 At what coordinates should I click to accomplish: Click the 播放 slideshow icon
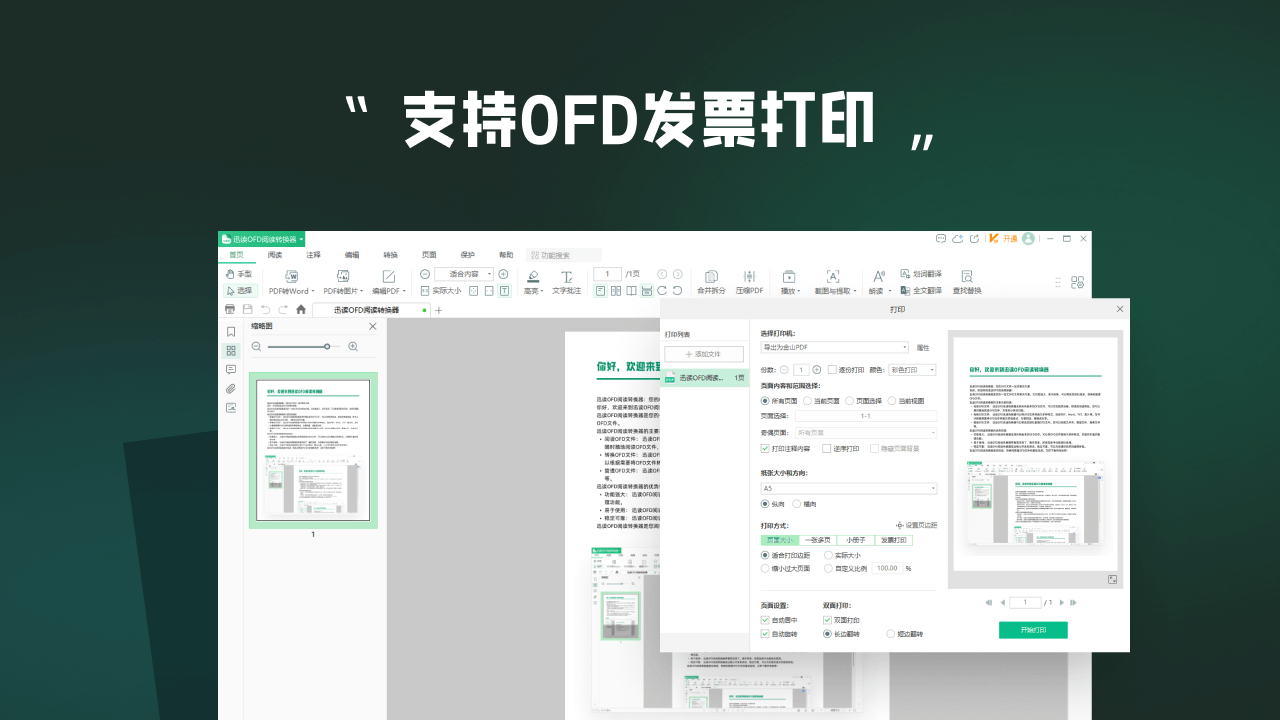click(789, 276)
